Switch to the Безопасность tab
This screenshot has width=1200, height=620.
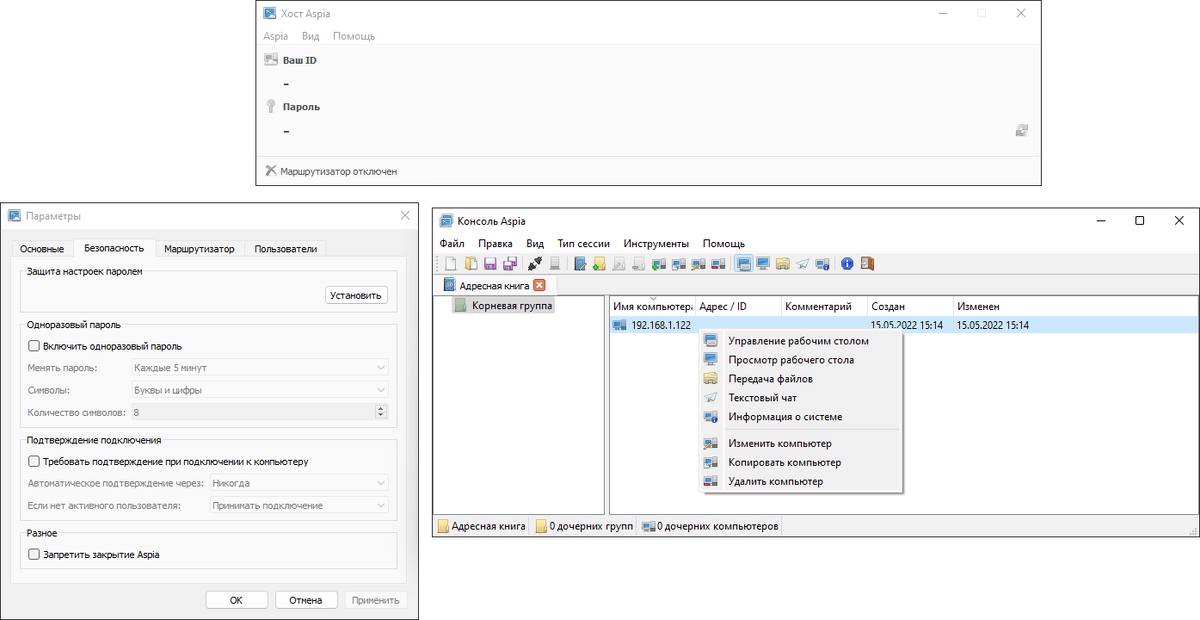pos(114,248)
